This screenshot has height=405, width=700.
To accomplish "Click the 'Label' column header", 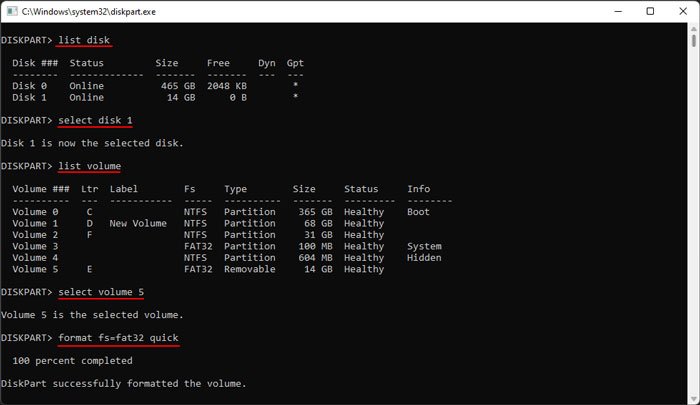I will [x=124, y=189].
